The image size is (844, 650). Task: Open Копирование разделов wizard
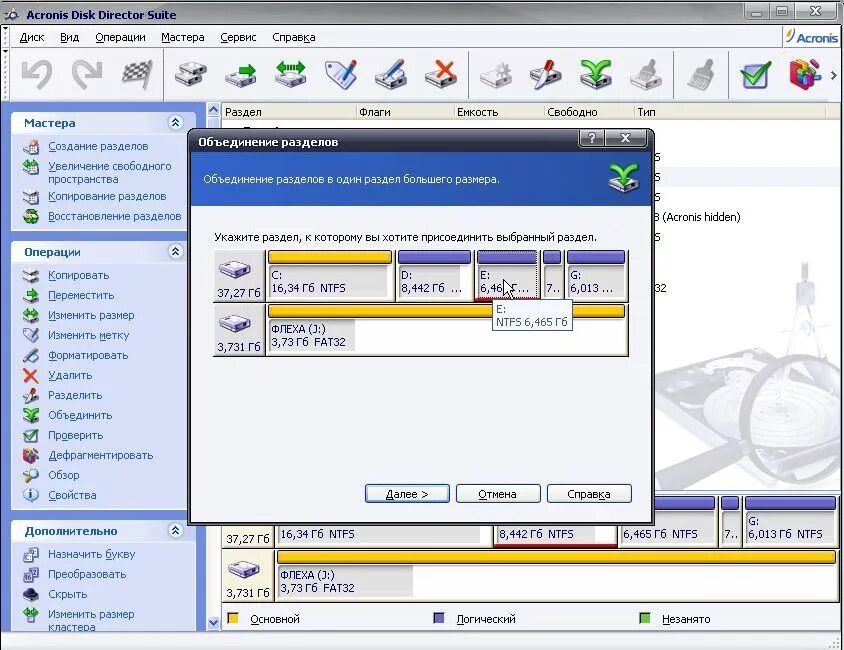(x=107, y=196)
